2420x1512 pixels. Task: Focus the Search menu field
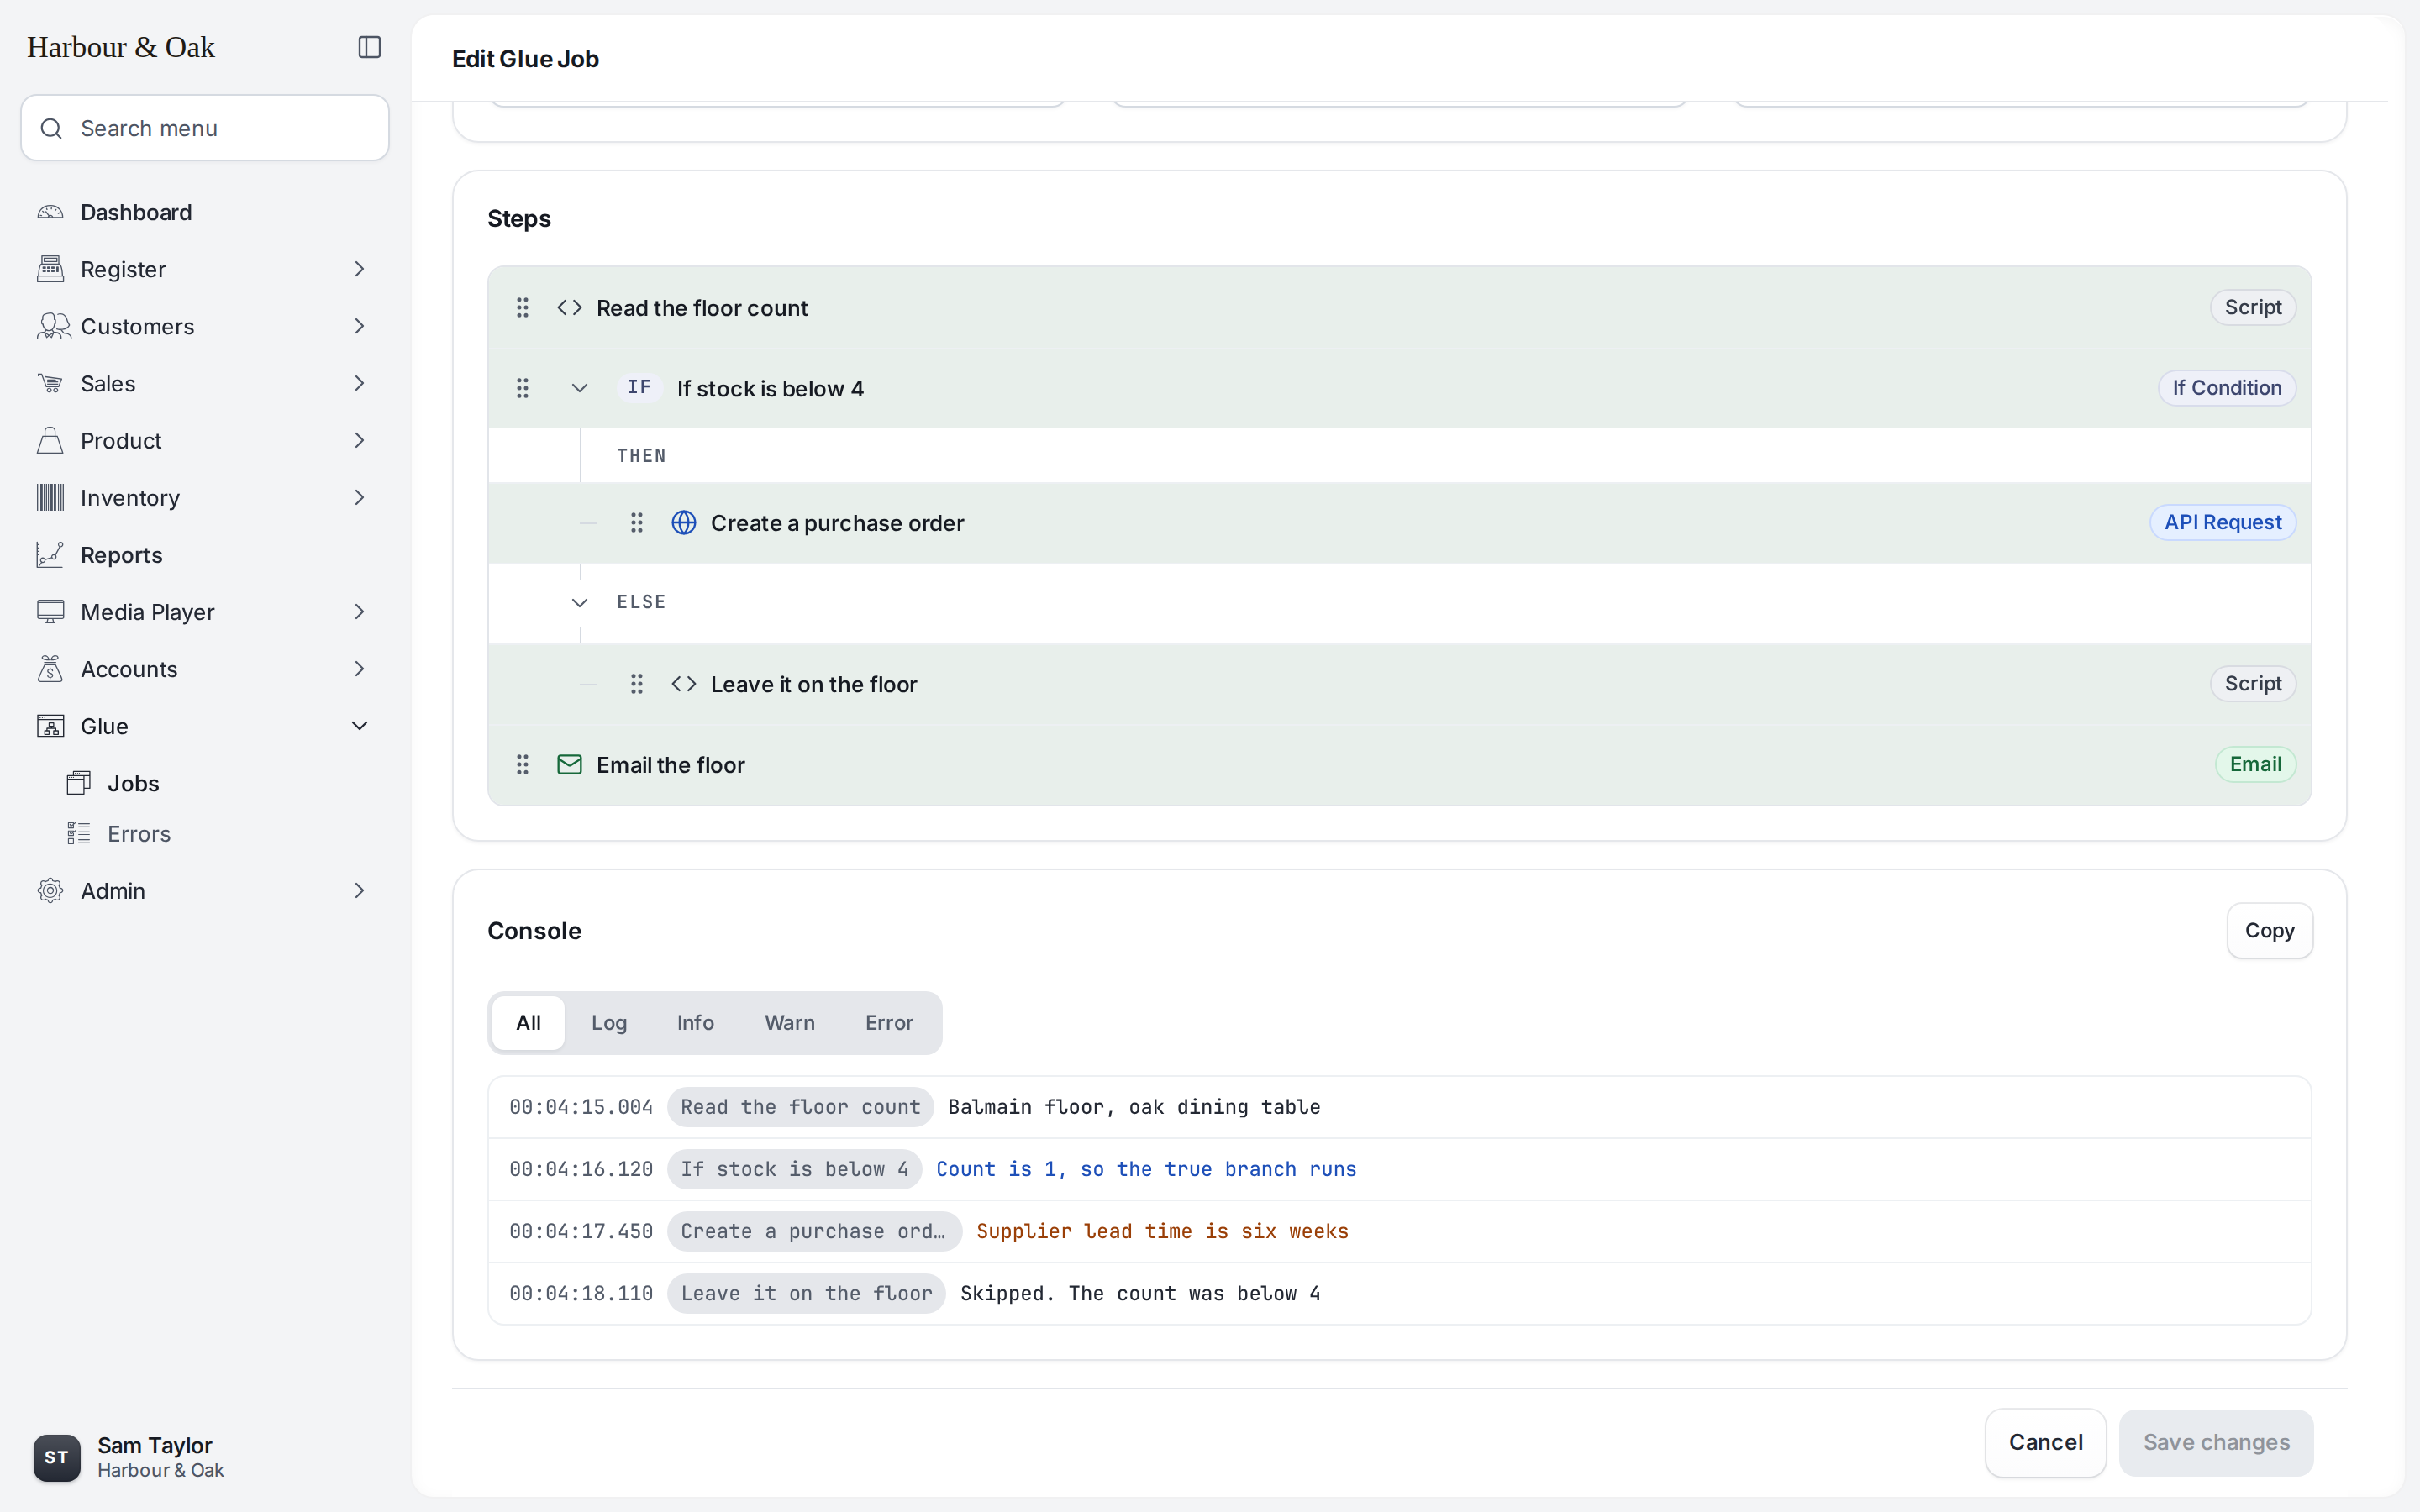pos(204,128)
